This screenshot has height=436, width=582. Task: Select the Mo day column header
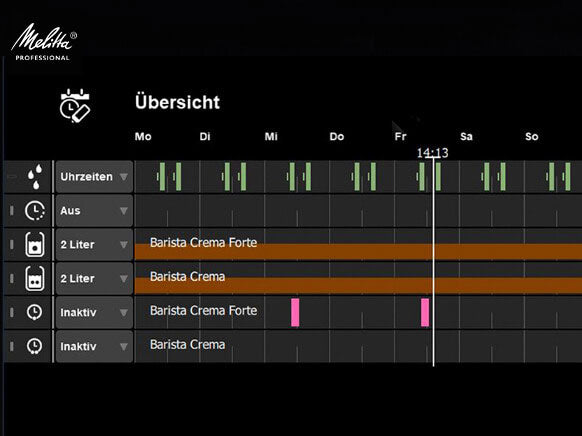[x=143, y=137]
